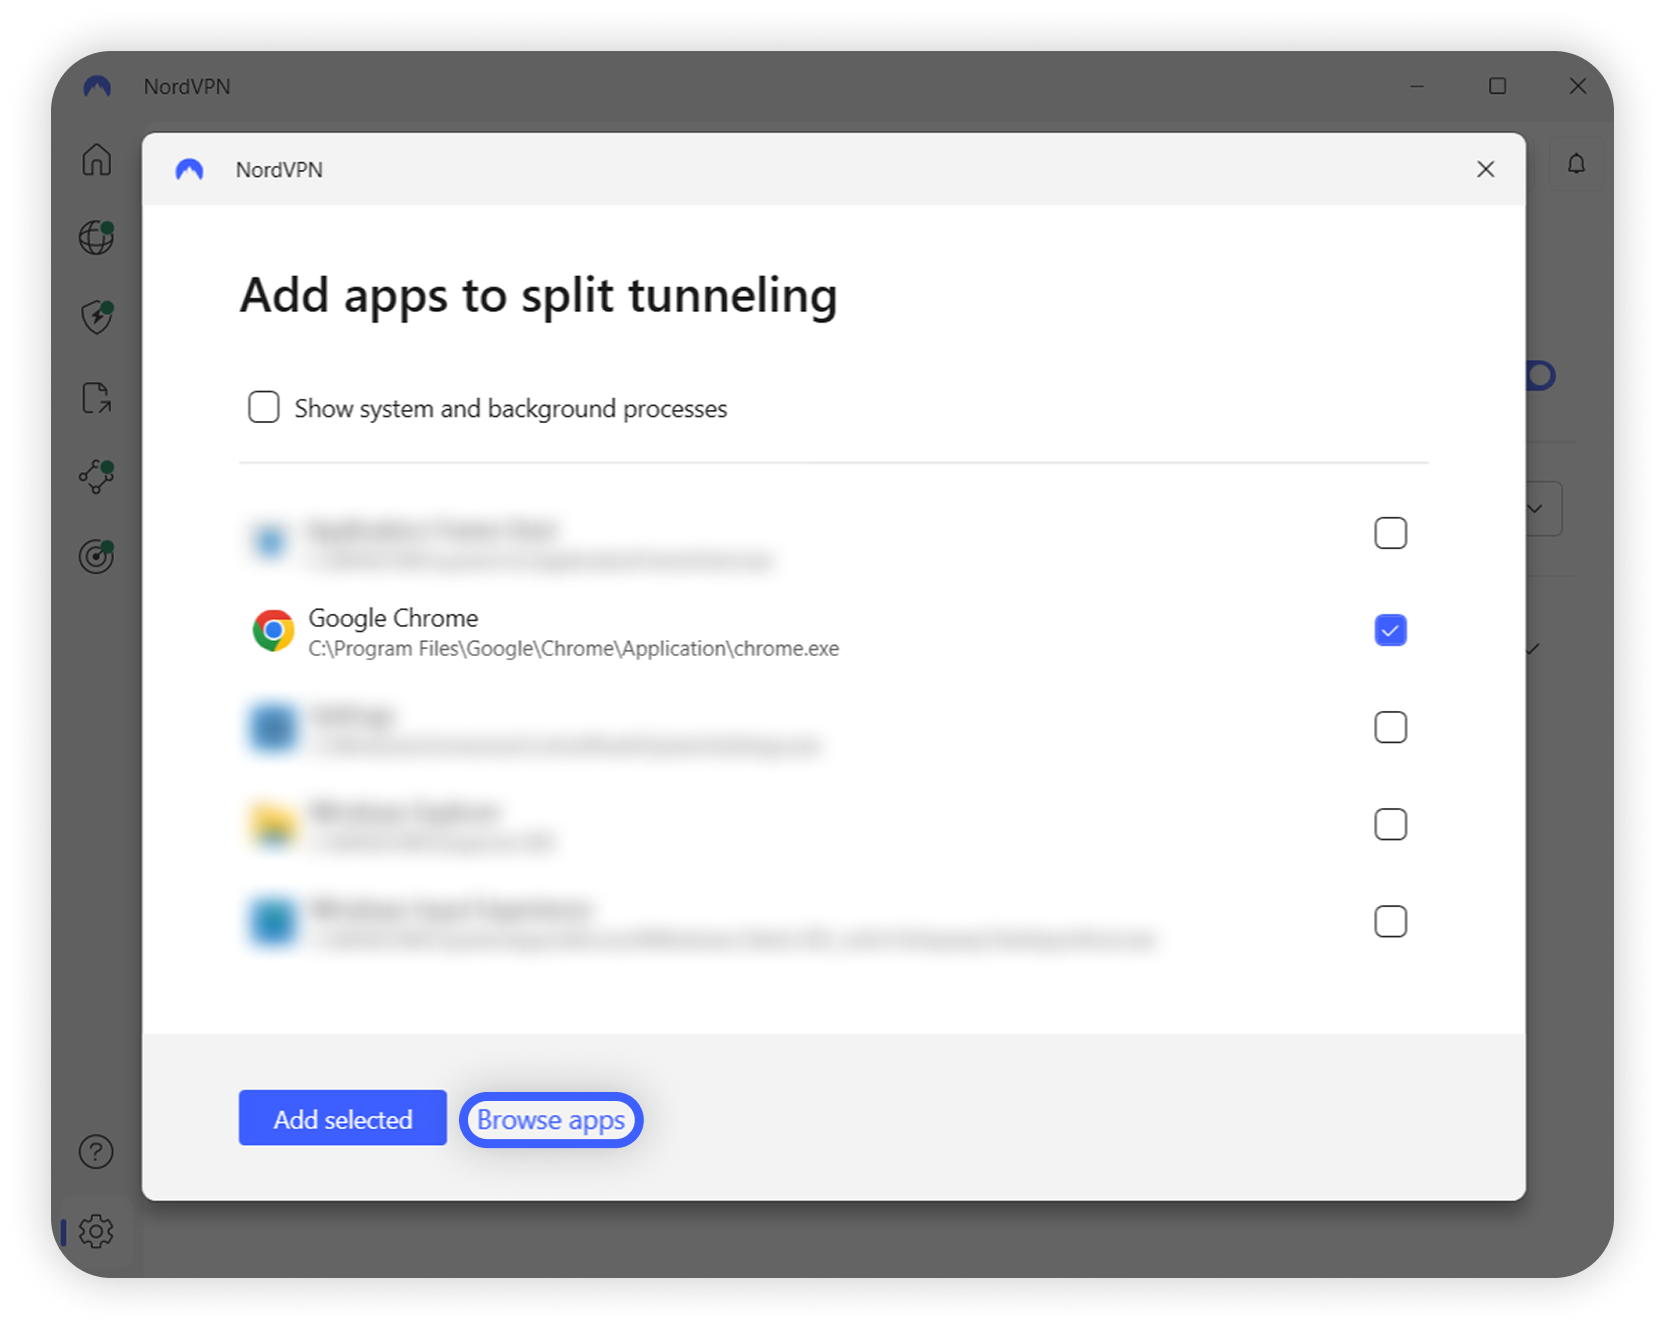Click the notification bell icon

point(1576,163)
